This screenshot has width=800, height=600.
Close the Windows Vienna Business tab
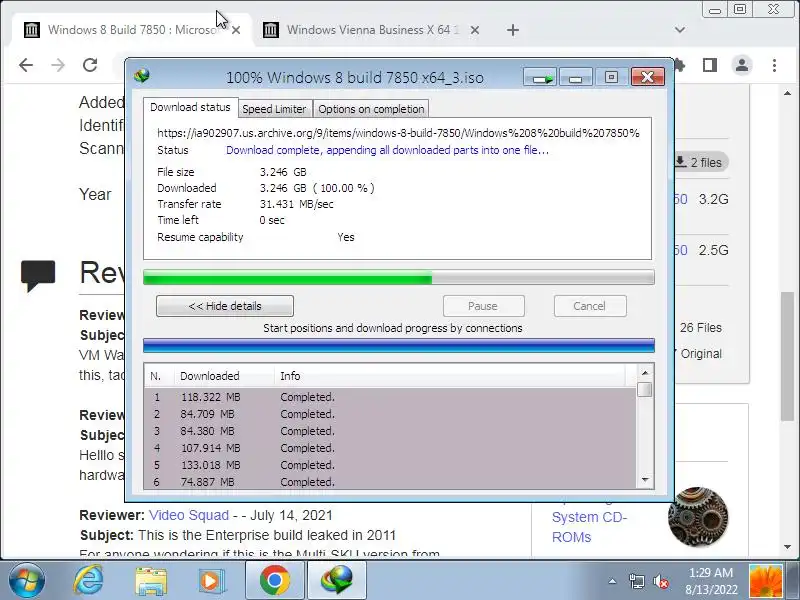tap(474, 30)
